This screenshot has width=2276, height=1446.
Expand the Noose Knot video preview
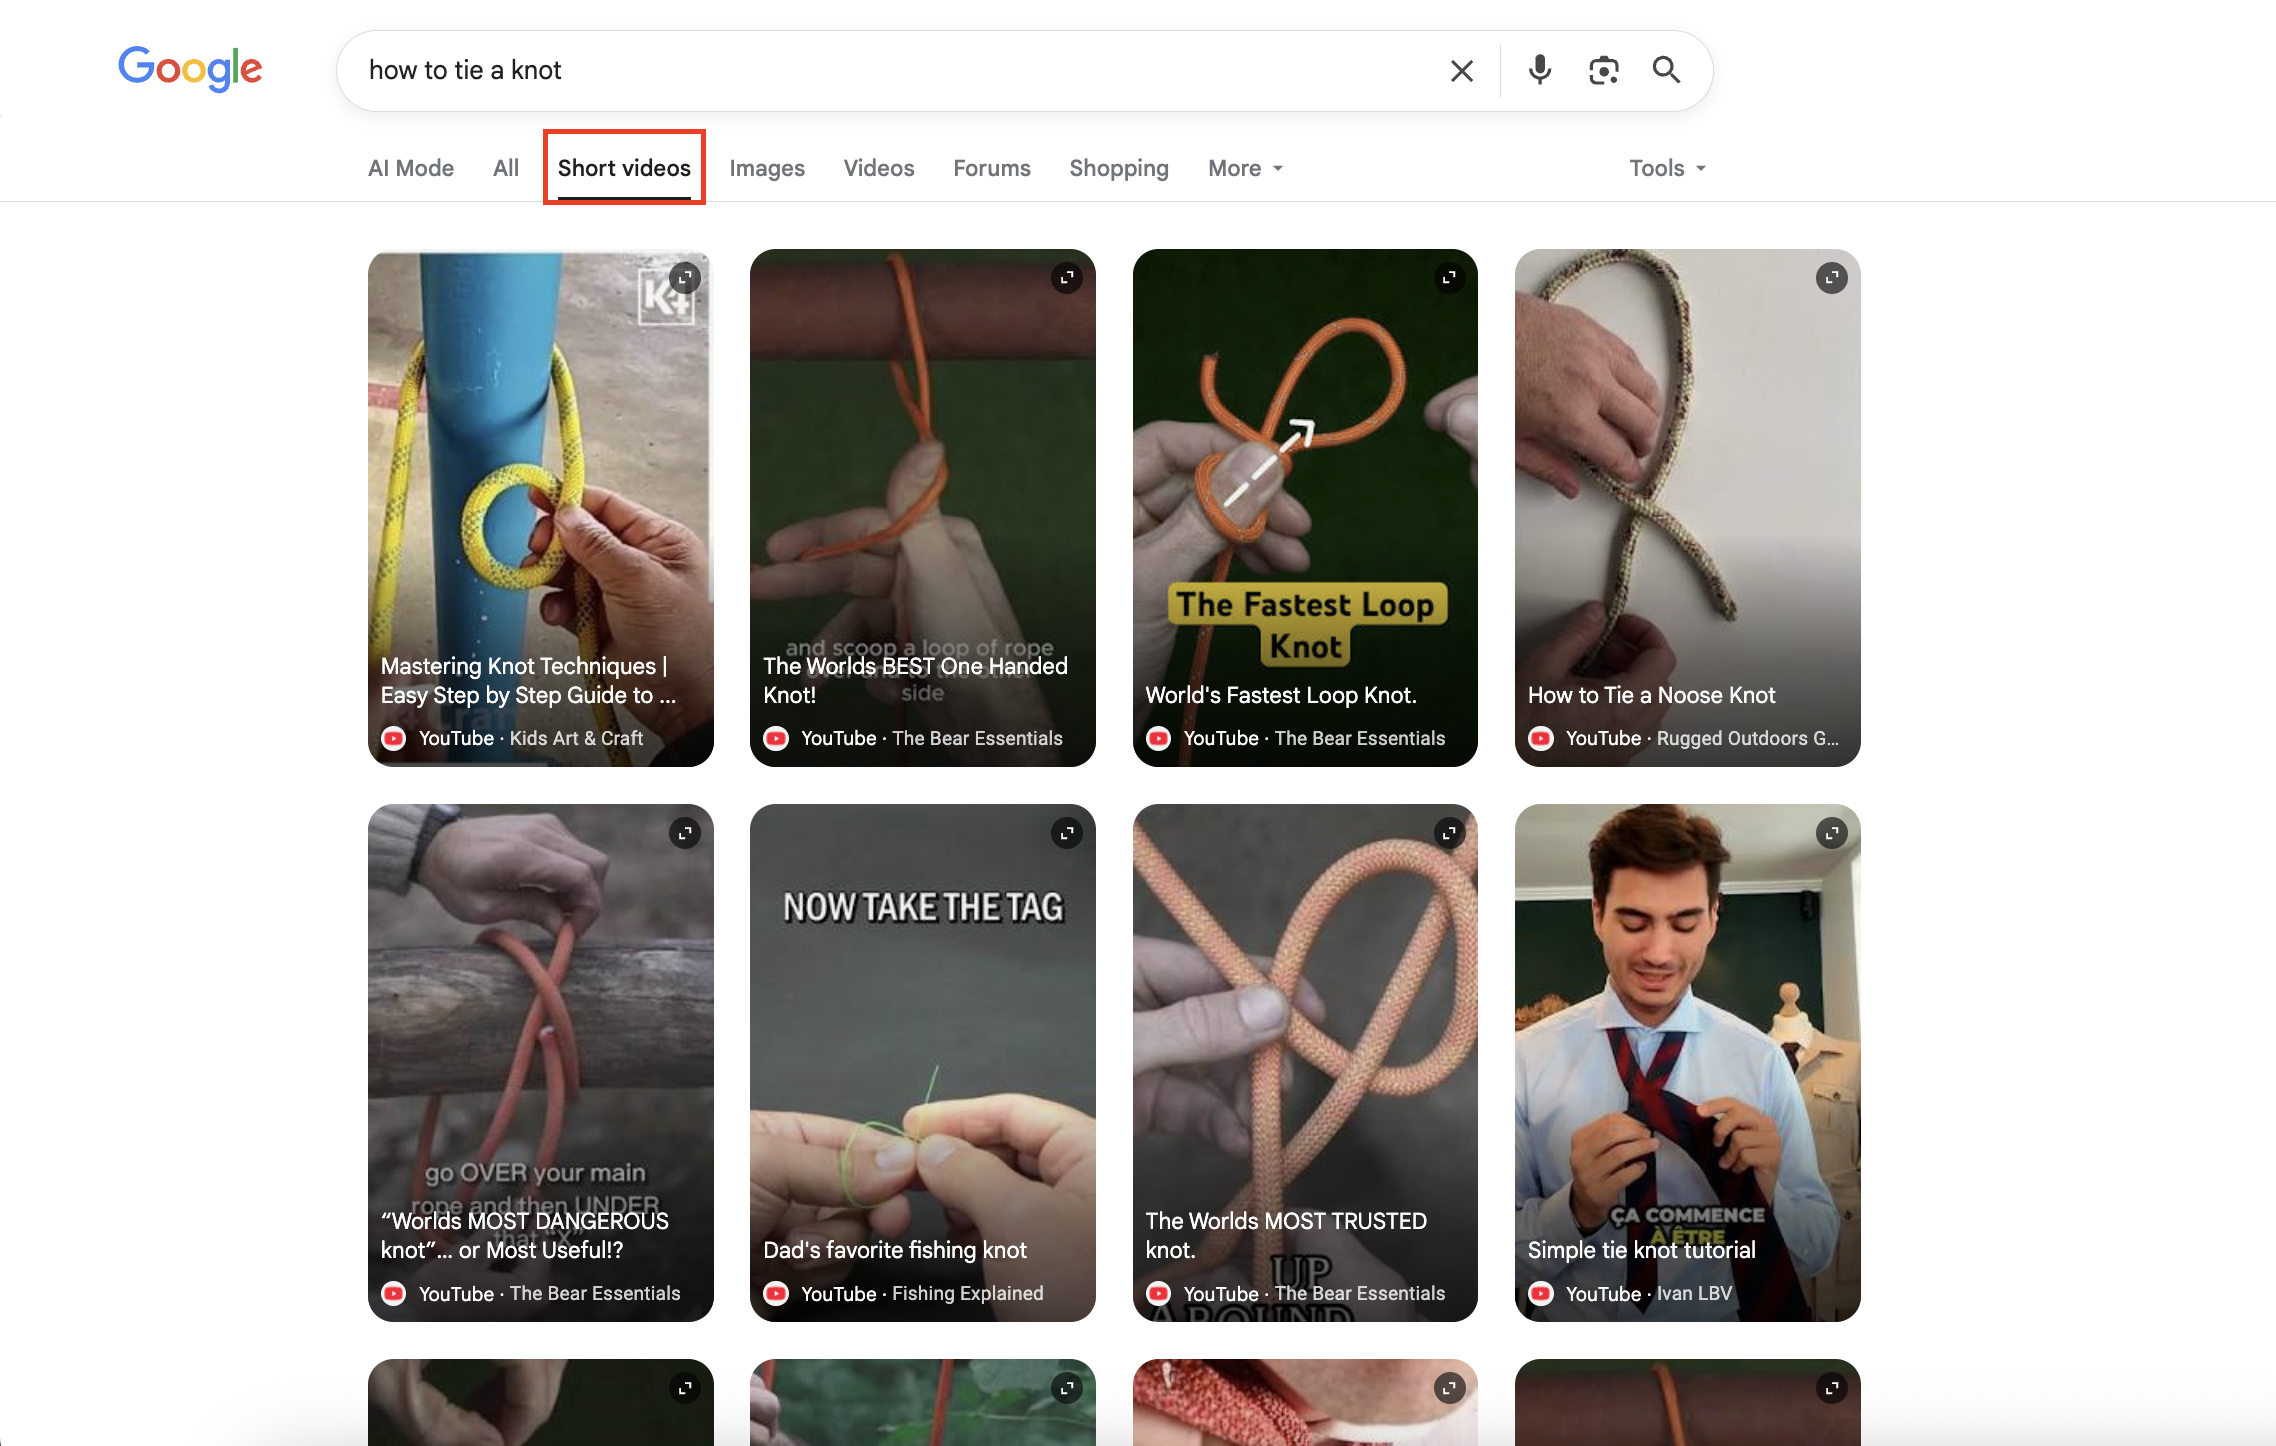coord(1831,278)
